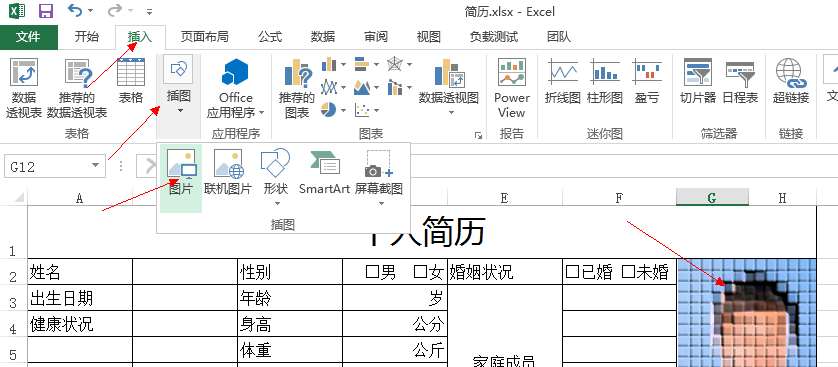Click the 姓名 cell
This screenshot has height=367, width=838.
click(x=80, y=272)
